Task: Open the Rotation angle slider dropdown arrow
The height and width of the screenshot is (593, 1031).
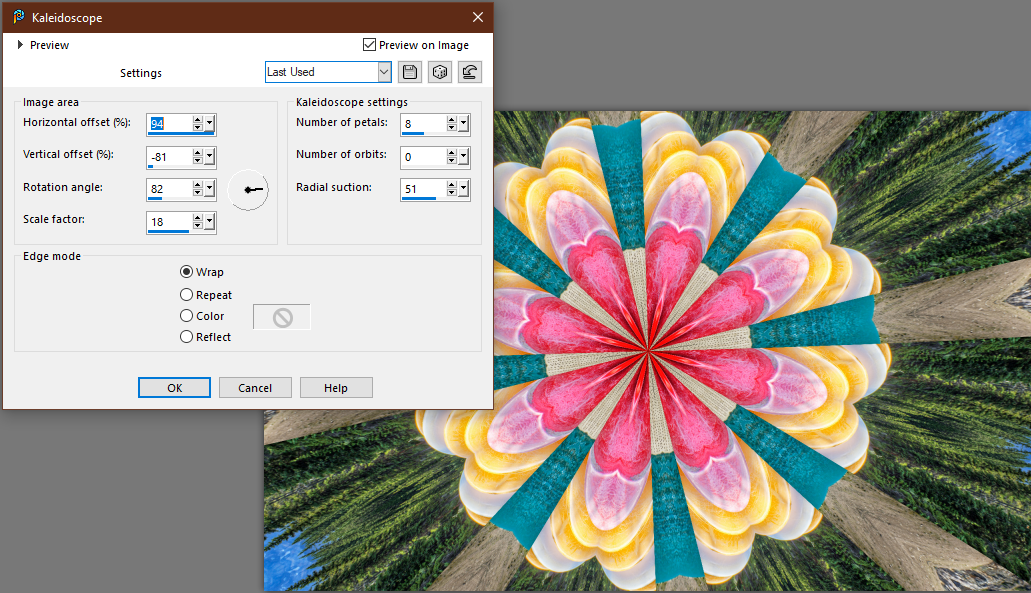Action: (210, 189)
